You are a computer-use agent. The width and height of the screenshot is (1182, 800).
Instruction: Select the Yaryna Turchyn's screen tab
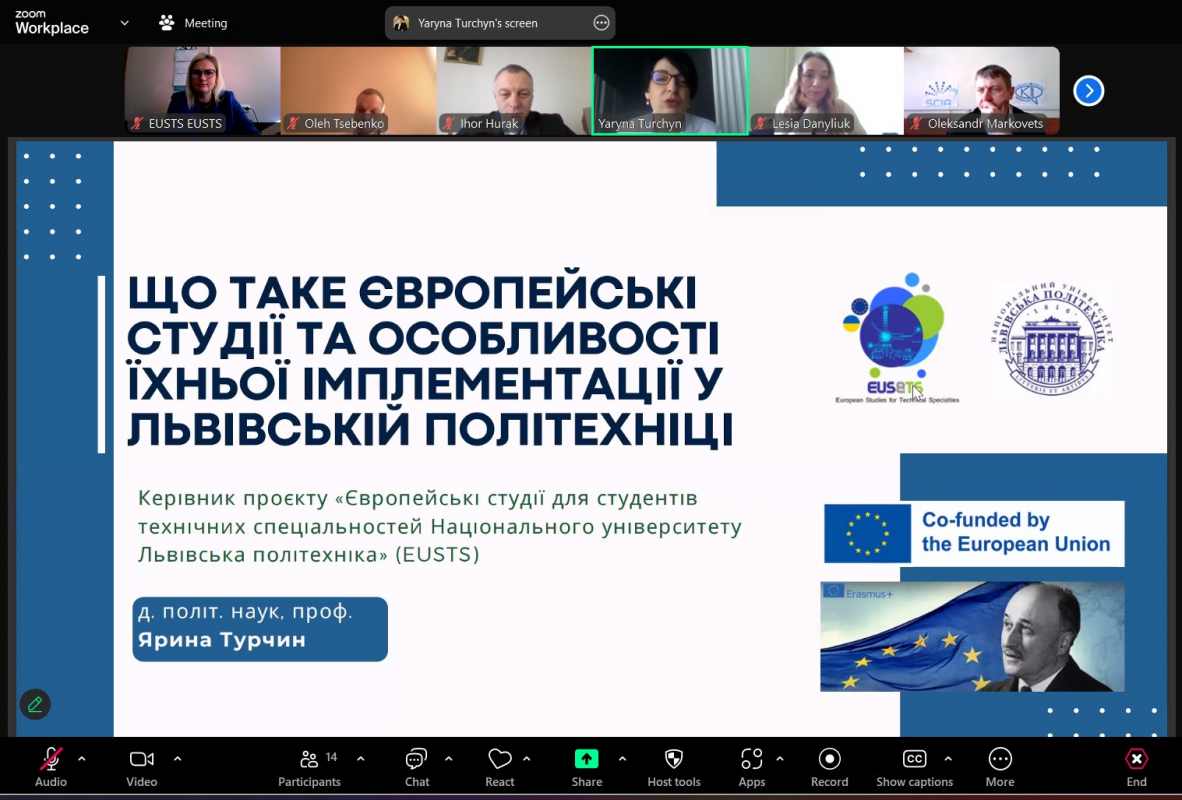(x=490, y=22)
